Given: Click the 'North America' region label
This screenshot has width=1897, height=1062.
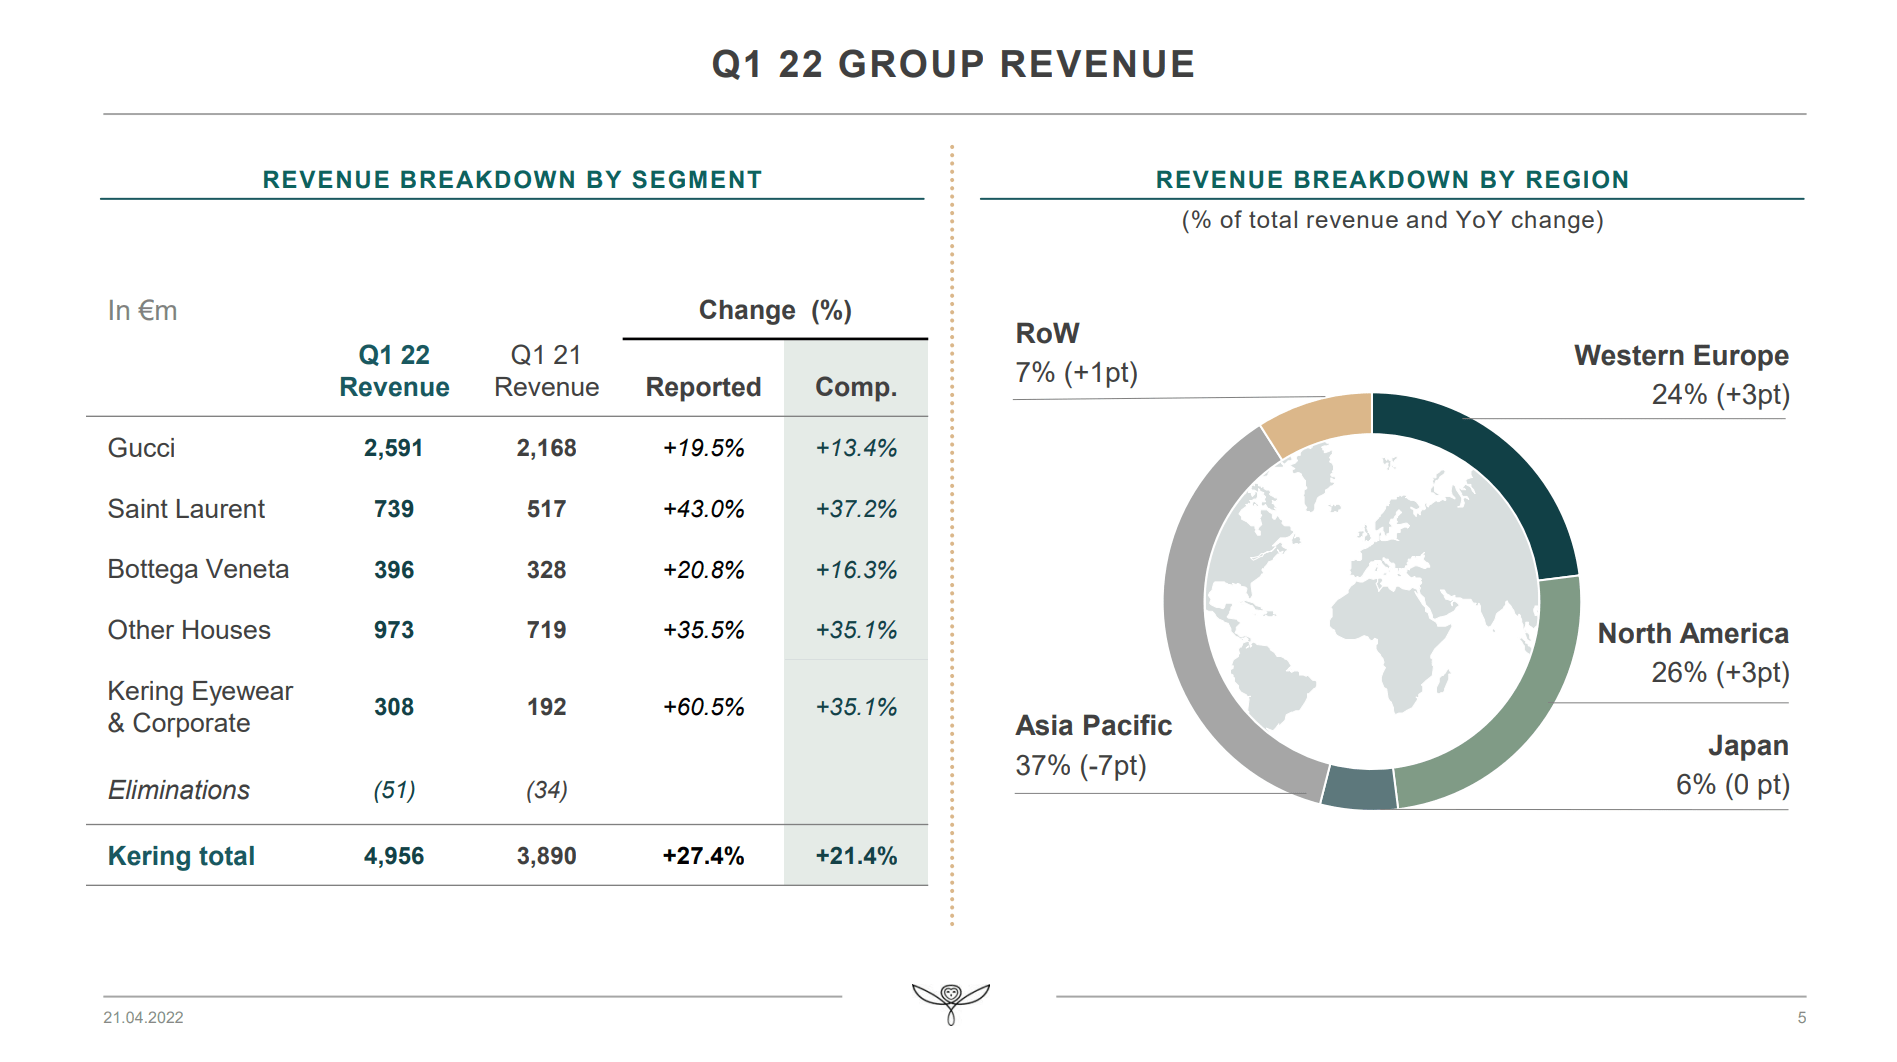Looking at the screenshot, I should 1693,633.
